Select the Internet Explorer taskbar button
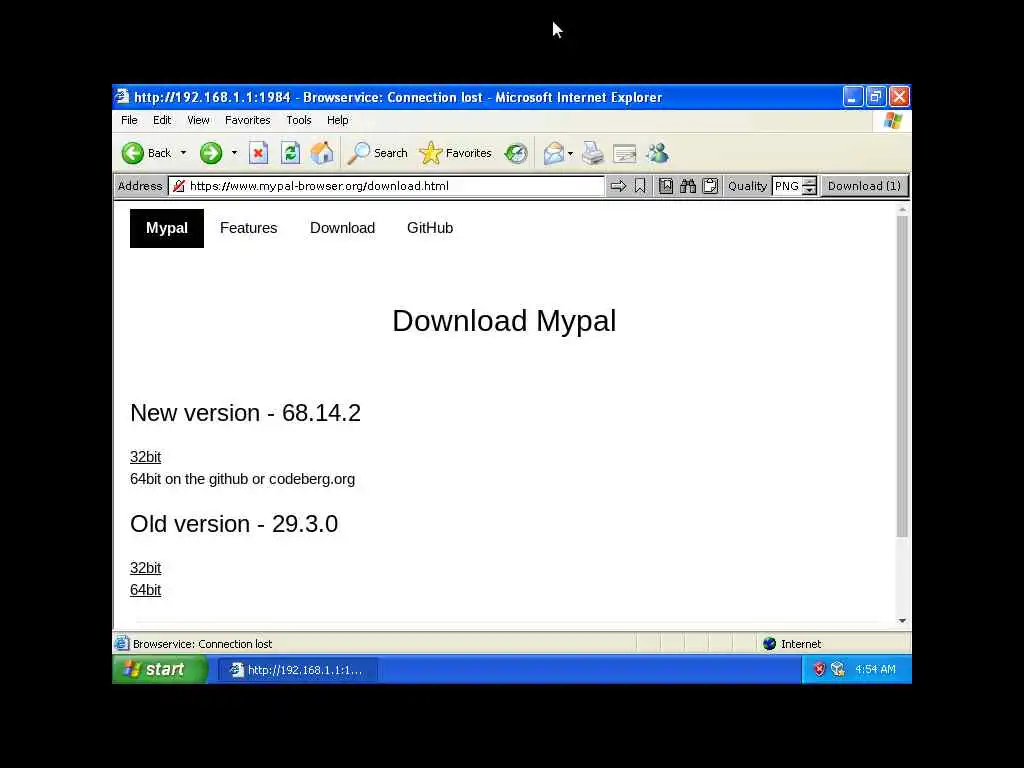The height and width of the screenshot is (768, 1024). [x=298, y=670]
